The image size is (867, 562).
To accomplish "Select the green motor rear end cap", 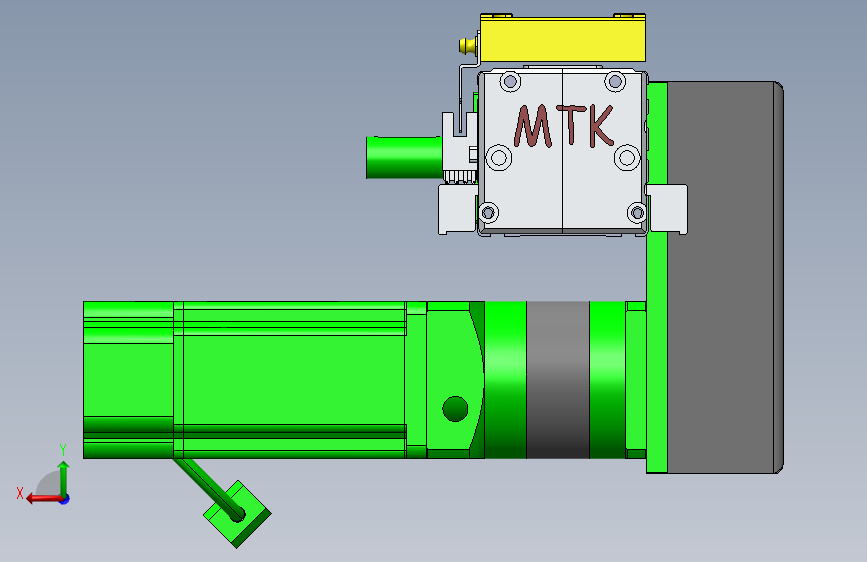I will (x=128, y=380).
